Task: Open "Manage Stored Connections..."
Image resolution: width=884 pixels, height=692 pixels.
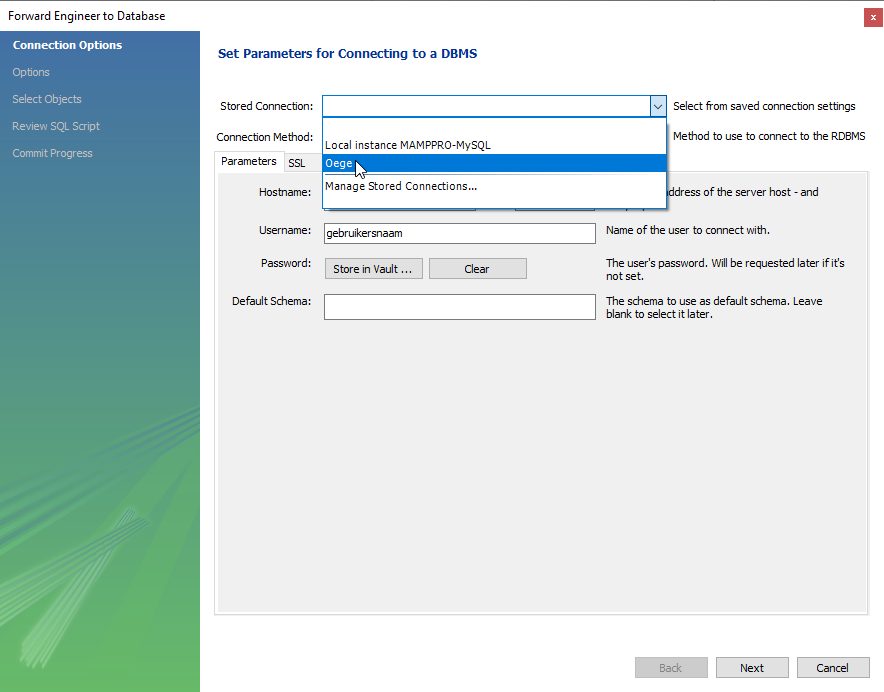Action: pos(400,186)
